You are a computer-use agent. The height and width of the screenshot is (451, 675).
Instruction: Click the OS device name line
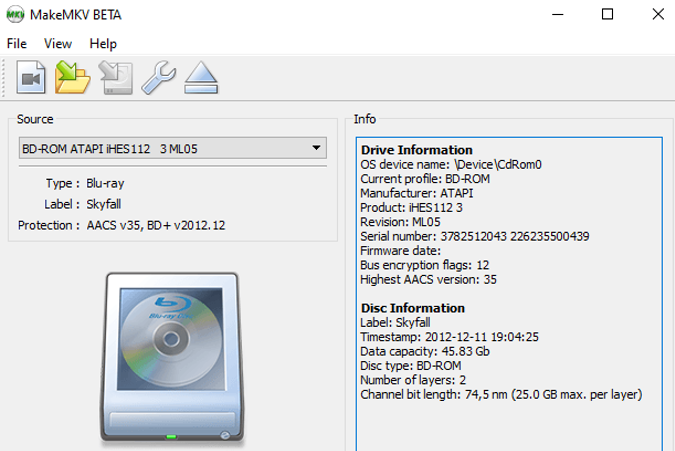(x=451, y=164)
